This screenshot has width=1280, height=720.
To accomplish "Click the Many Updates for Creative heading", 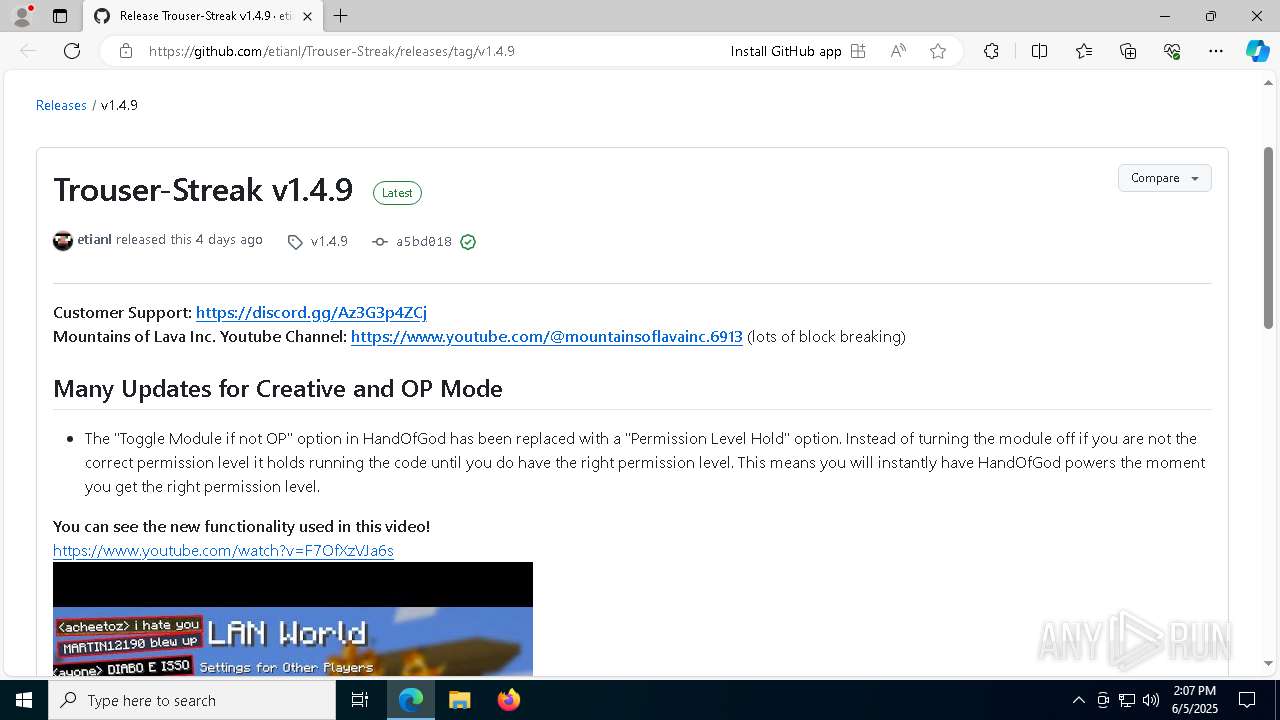I will click(x=278, y=389).
